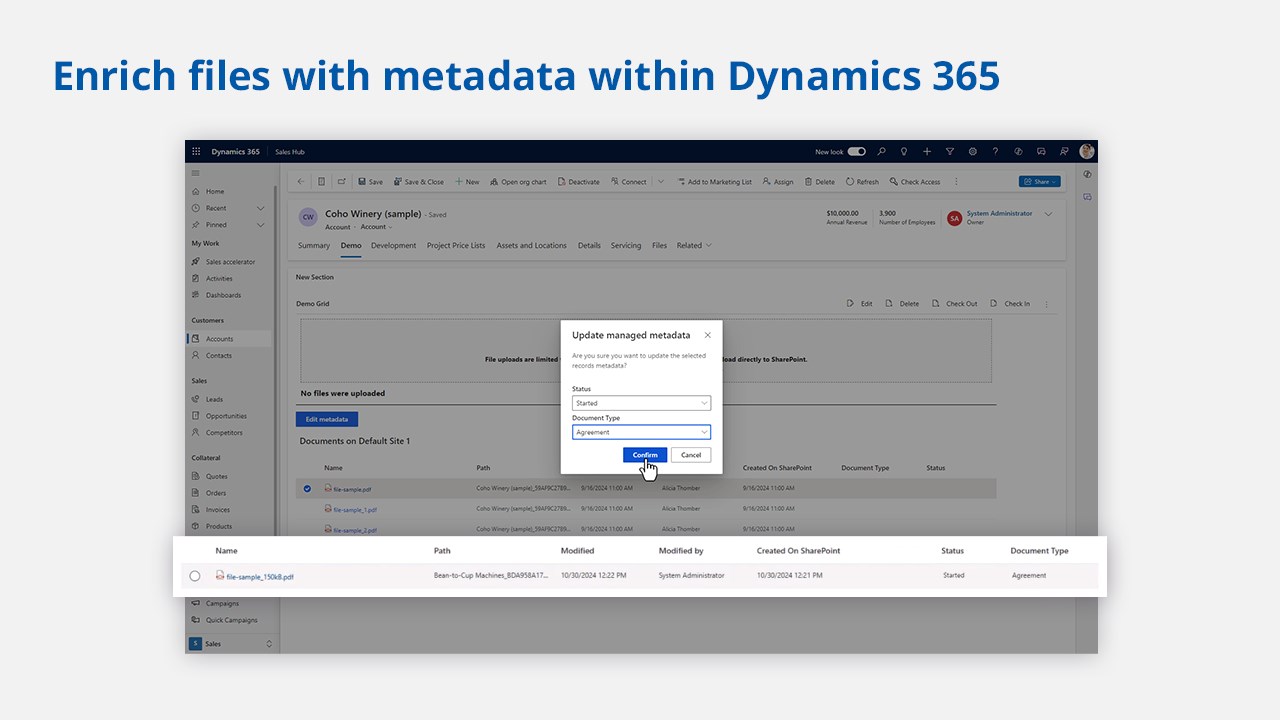Click the plus quick-create icon in top bar
Viewport: 1280px width, 720px height.
(927, 152)
